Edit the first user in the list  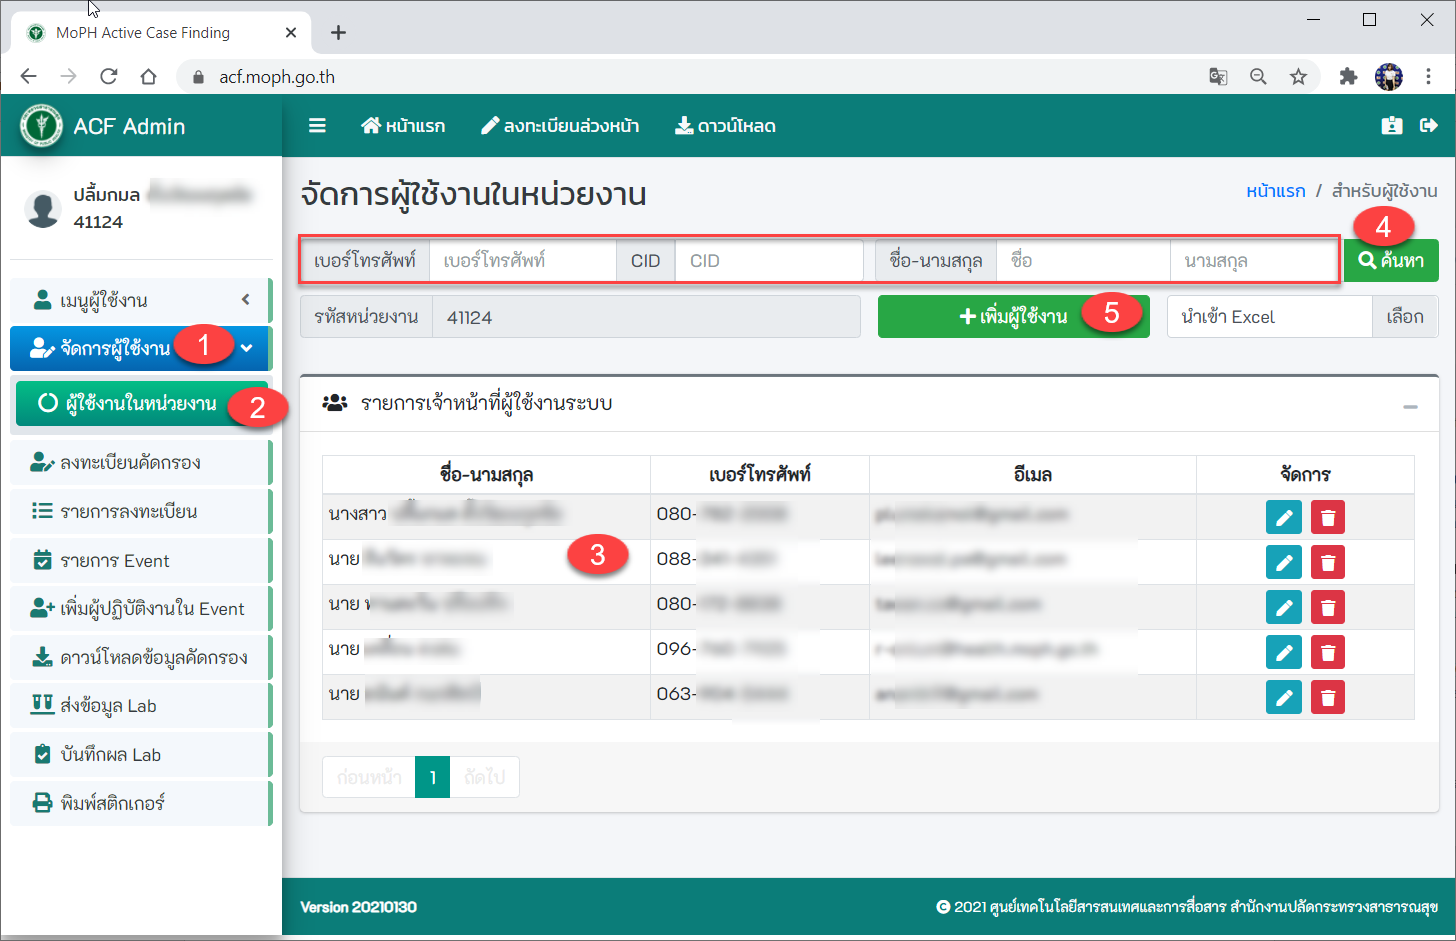[1283, 517]
